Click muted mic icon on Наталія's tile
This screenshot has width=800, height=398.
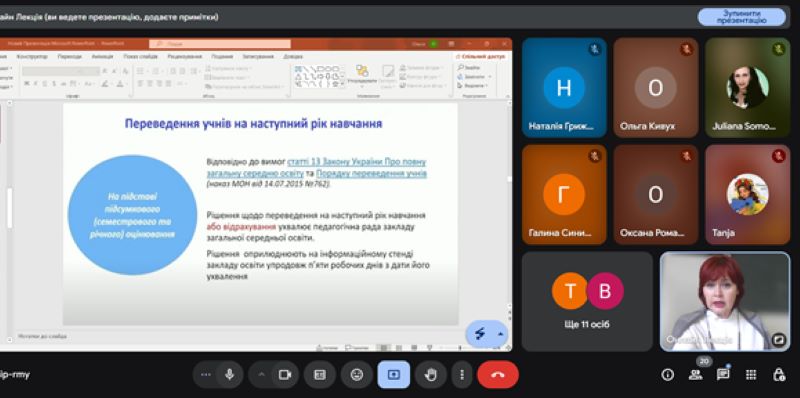click(x=594, y=49)
